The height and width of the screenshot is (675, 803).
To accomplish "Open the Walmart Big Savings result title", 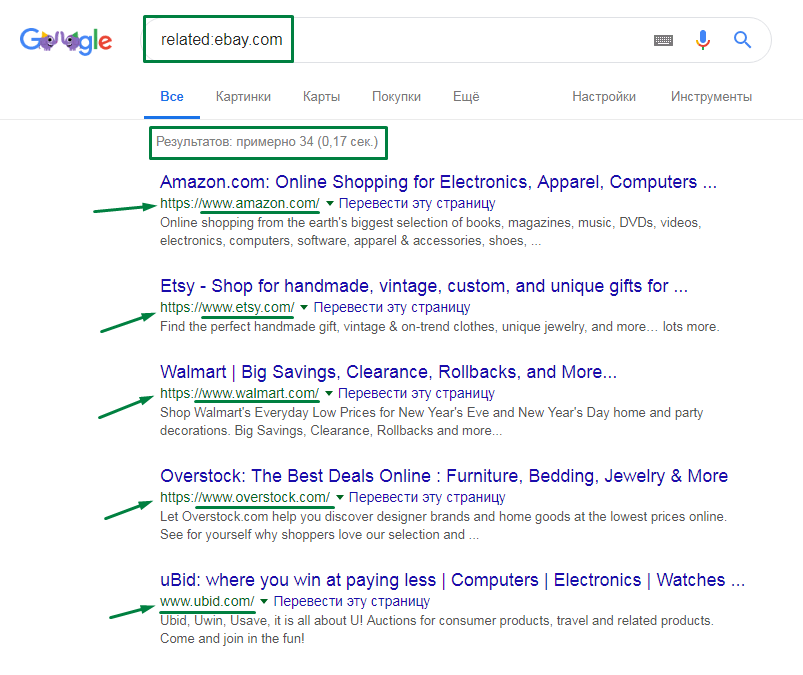I will [x=388, y=372].
